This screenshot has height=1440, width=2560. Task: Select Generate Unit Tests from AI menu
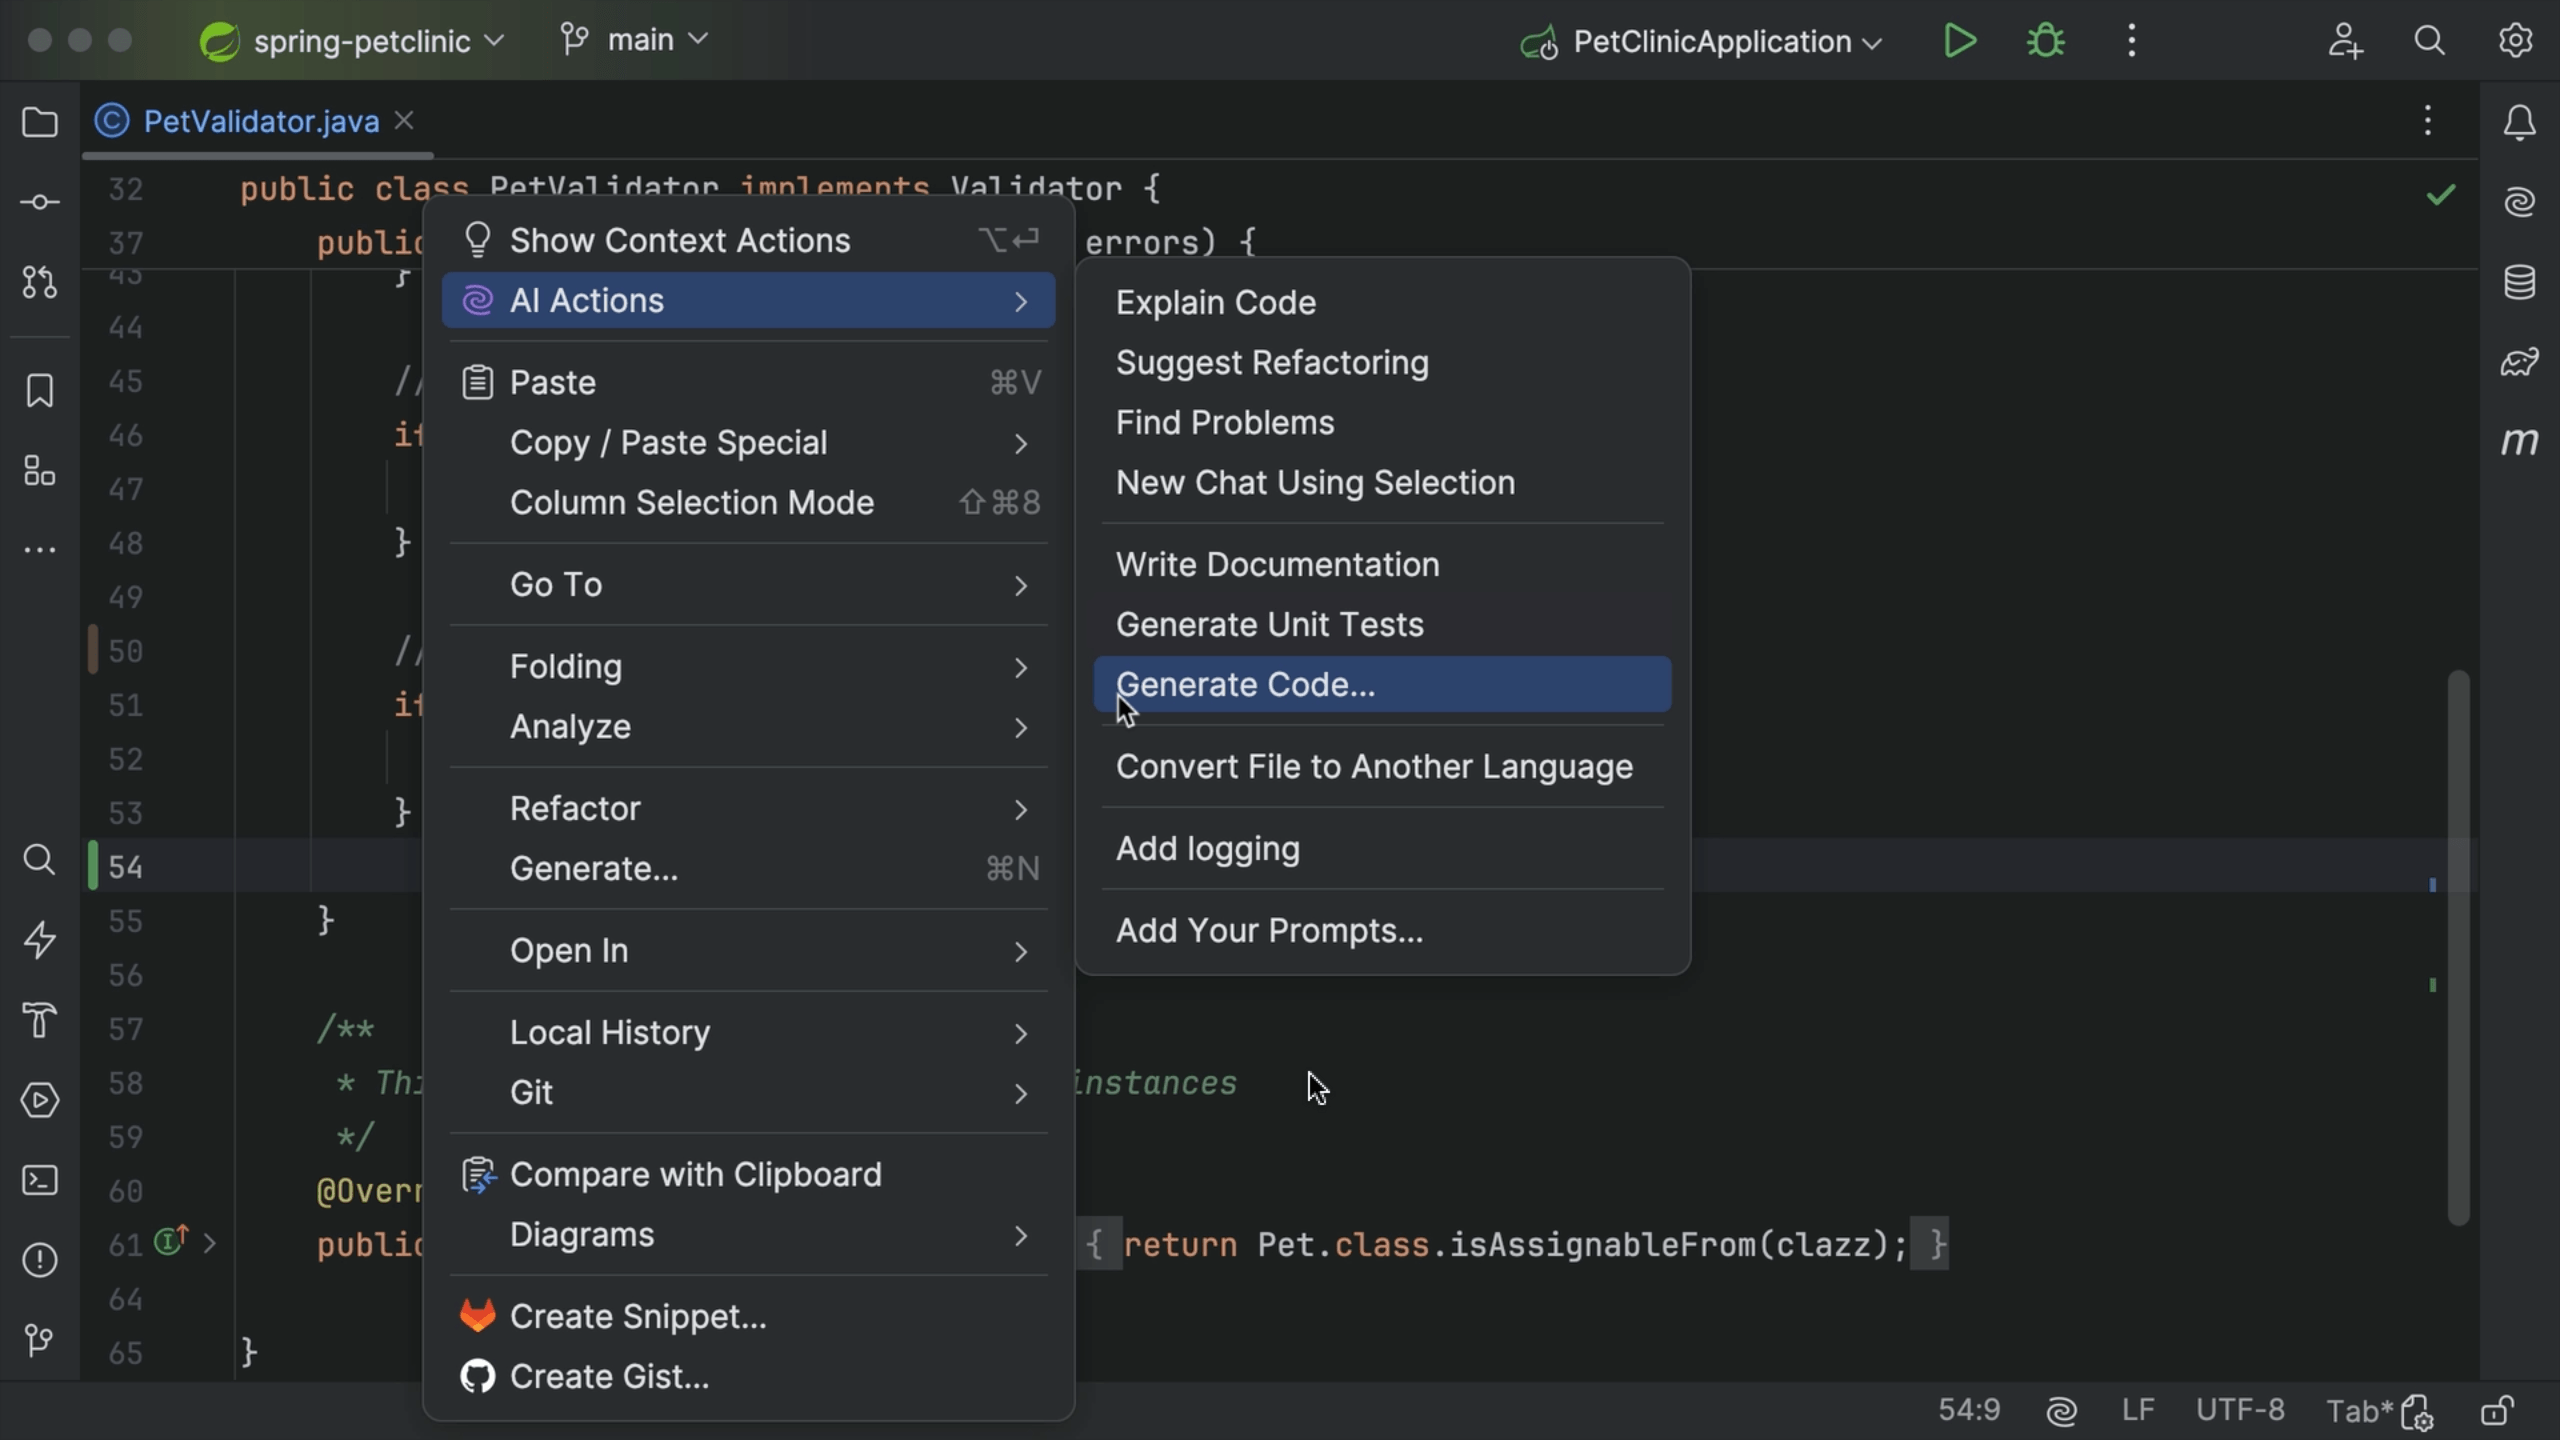(x=1268, y=624)
